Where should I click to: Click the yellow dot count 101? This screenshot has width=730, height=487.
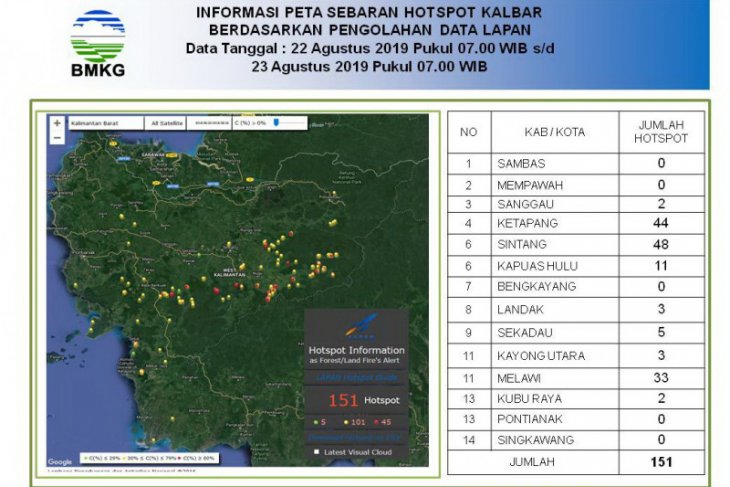point(355,422)
